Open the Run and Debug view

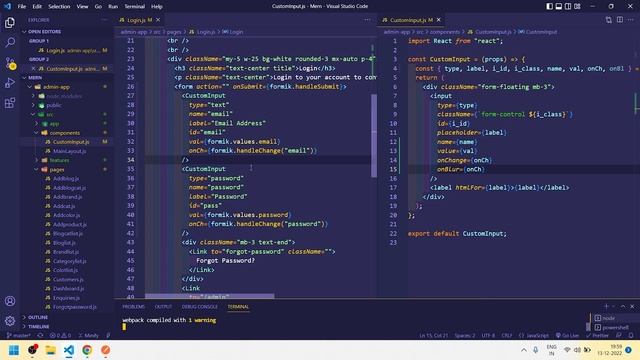click(x=10, y=83)
